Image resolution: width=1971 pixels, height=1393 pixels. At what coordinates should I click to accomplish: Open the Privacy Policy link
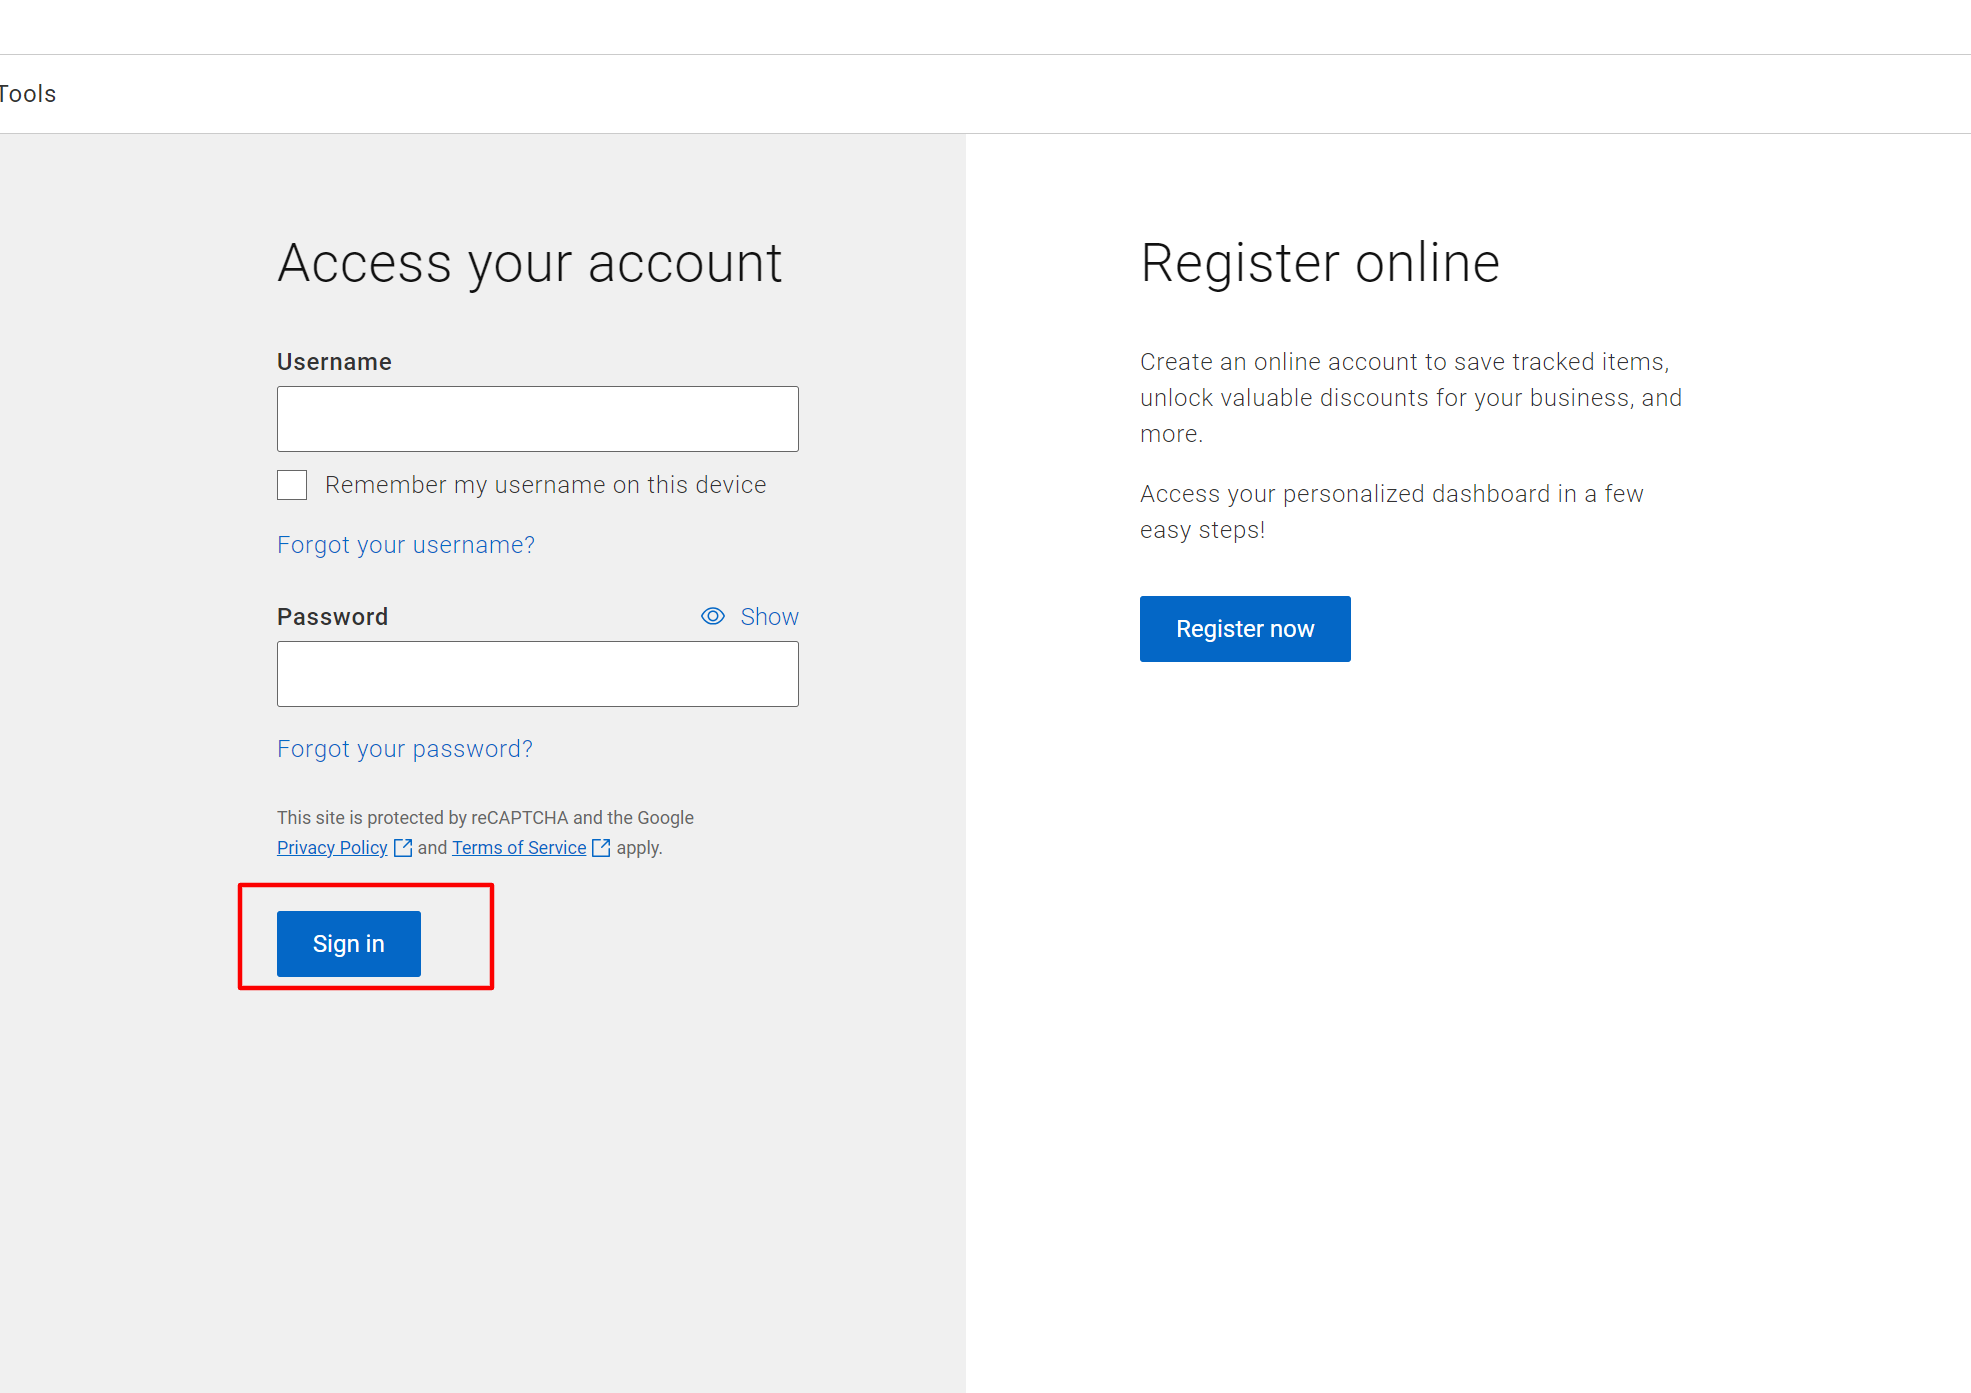click(x=332, y=848)
